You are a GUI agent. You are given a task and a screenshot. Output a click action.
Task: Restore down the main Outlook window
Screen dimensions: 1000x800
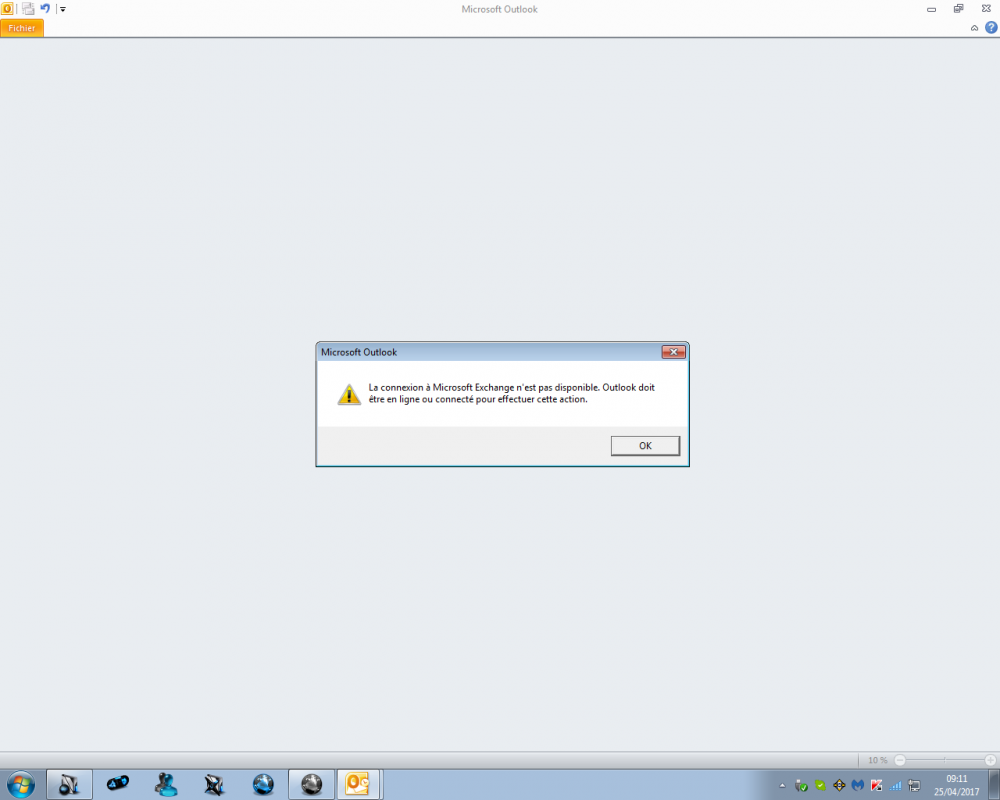[958, 8]
